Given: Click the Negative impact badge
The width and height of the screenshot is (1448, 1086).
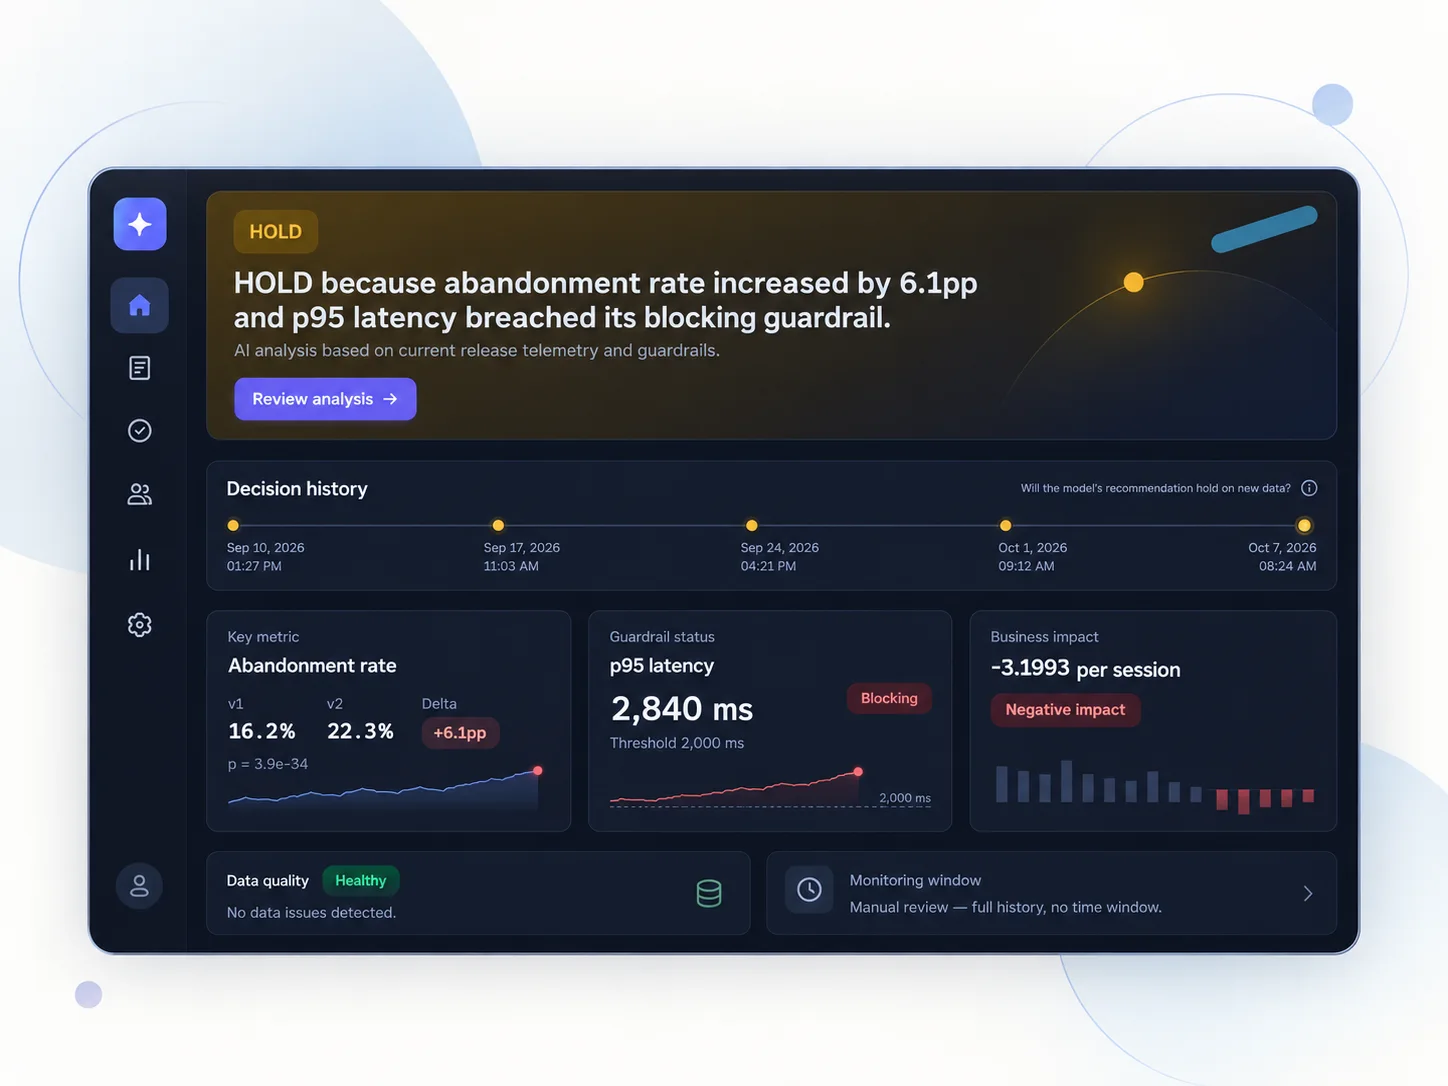Looking at the screenshot, I should tap(1065, 710).
